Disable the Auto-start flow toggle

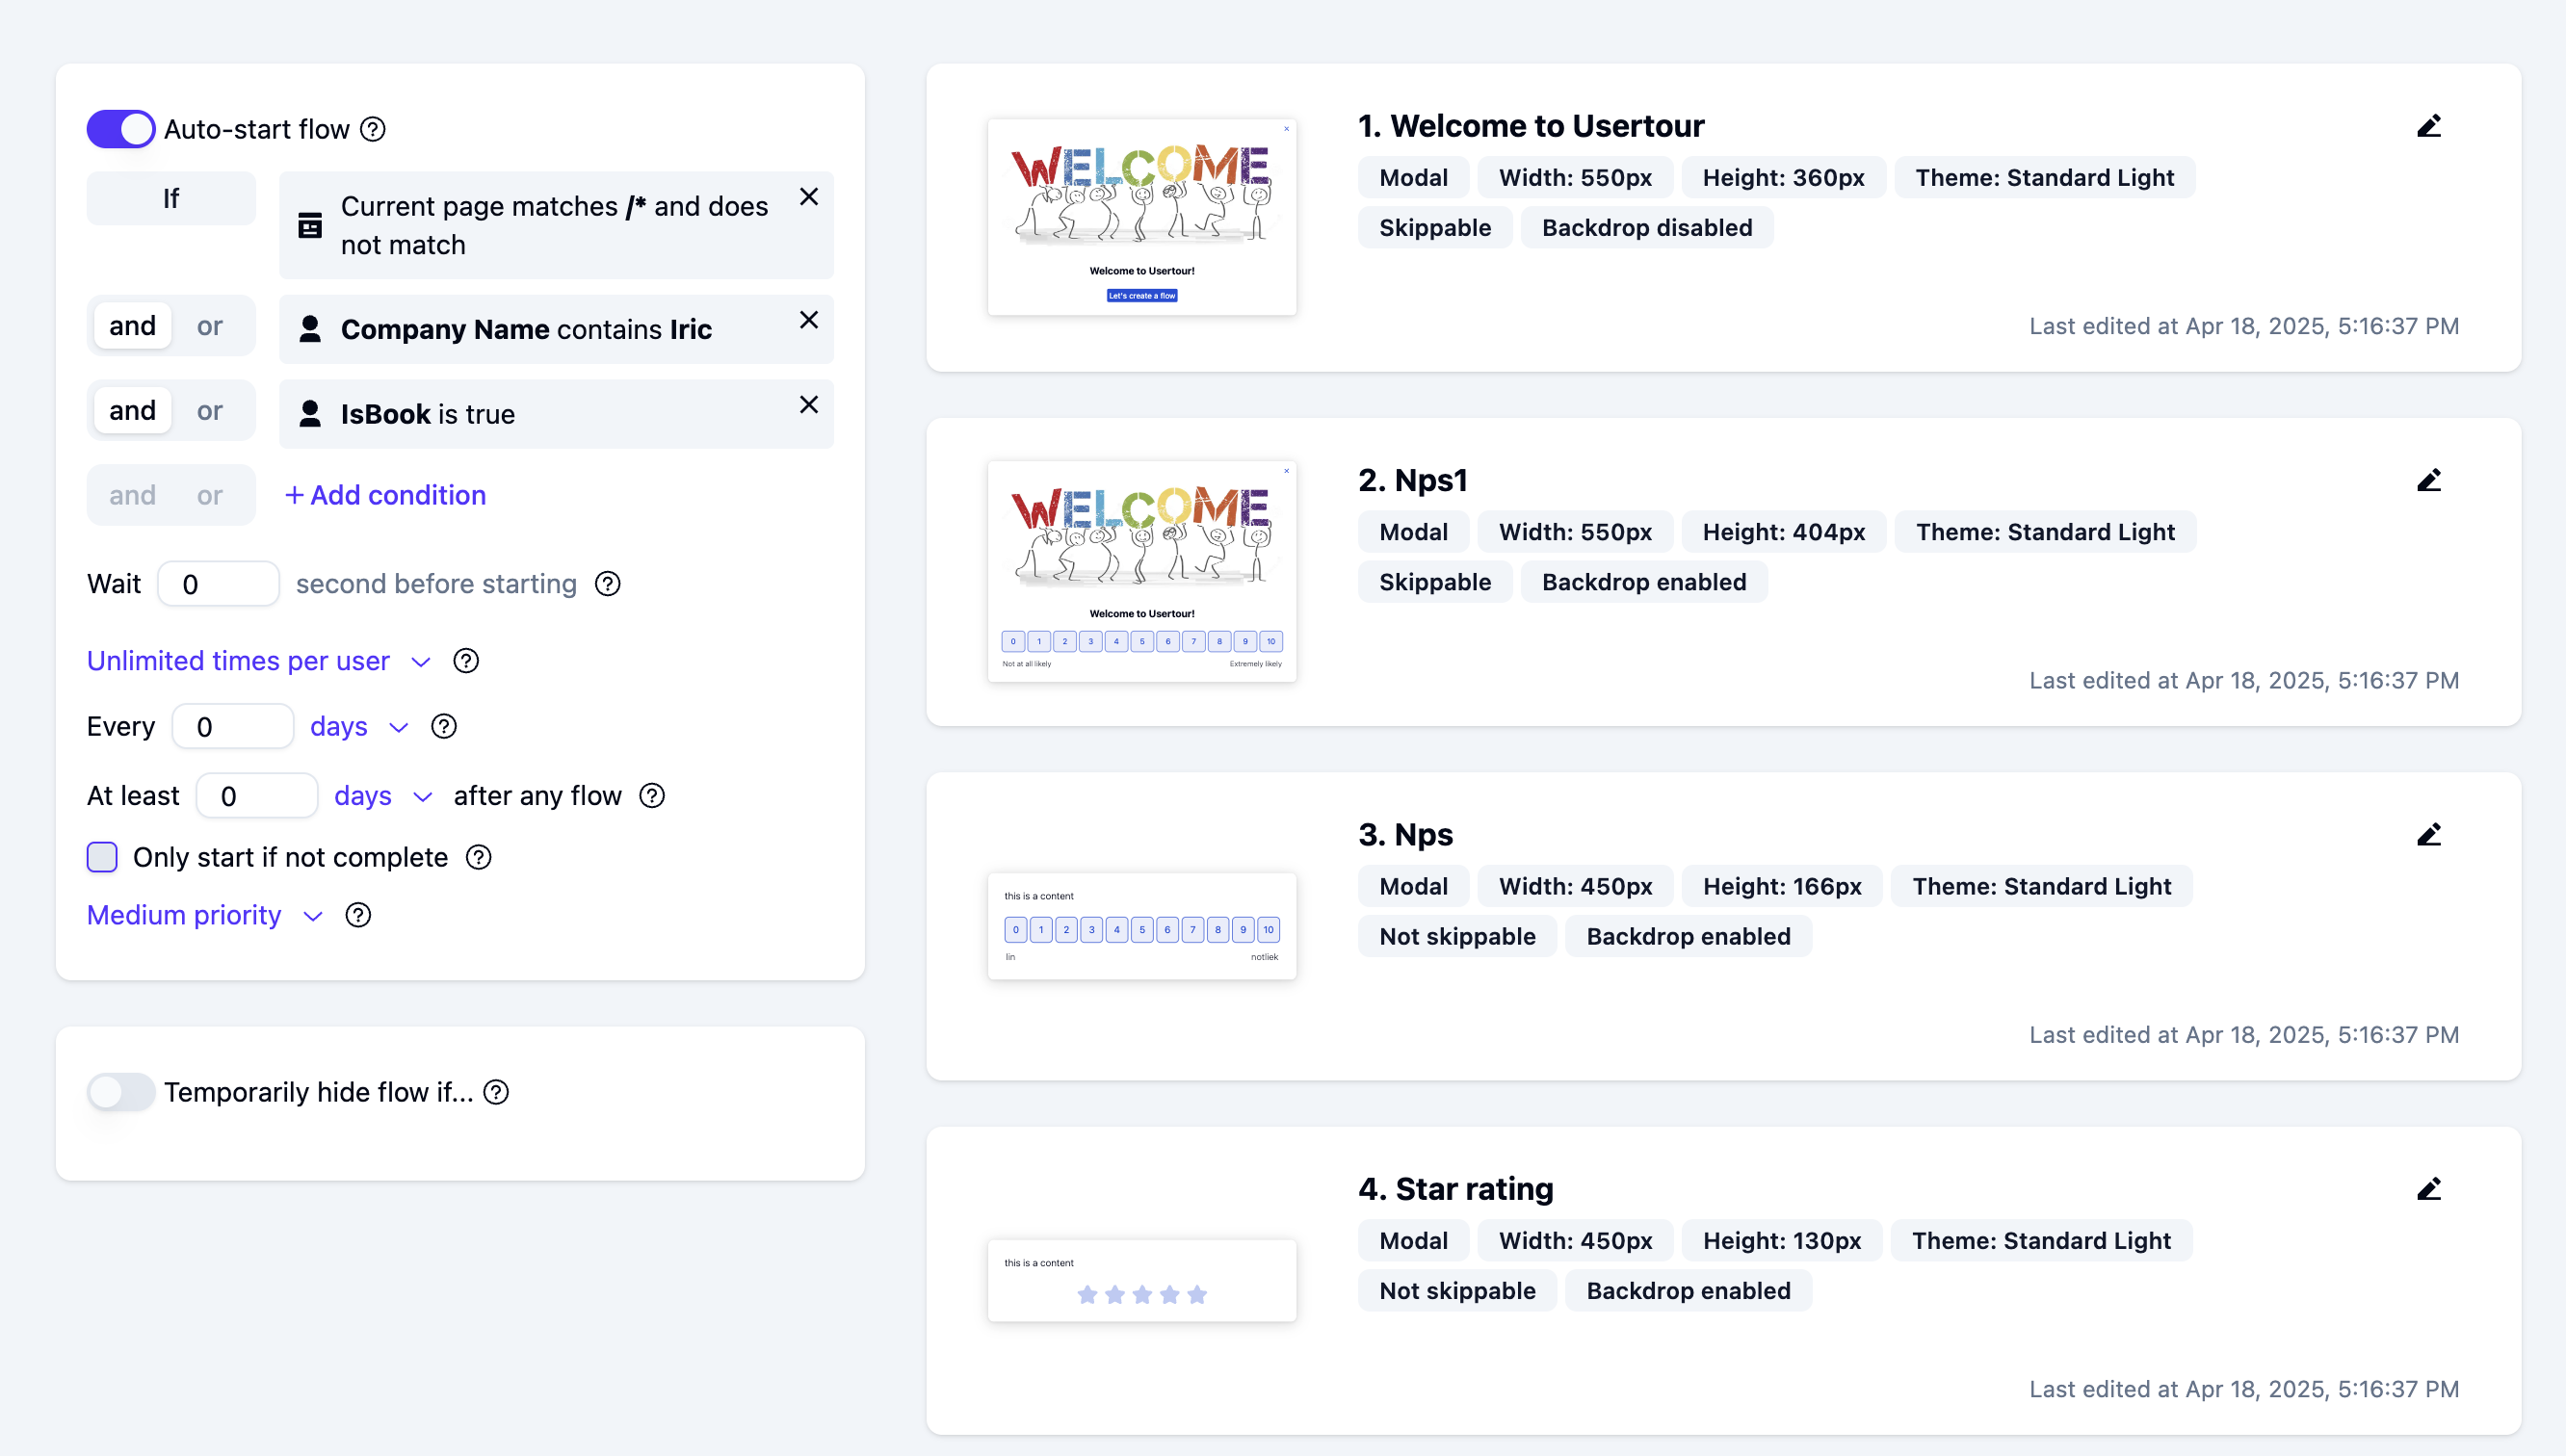(x=121, y=129)
